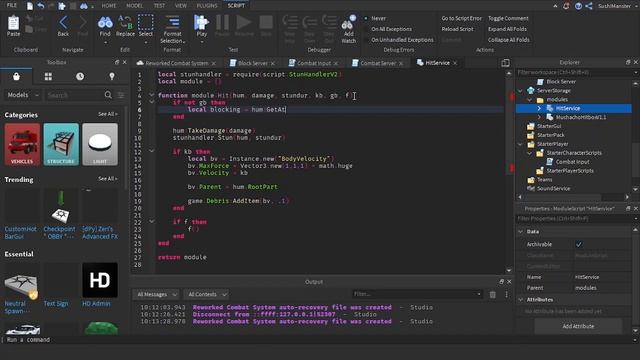Select MuchachoHitboxV1.1 in Explorer
The image size is (640, 360).
click(580, 117)
